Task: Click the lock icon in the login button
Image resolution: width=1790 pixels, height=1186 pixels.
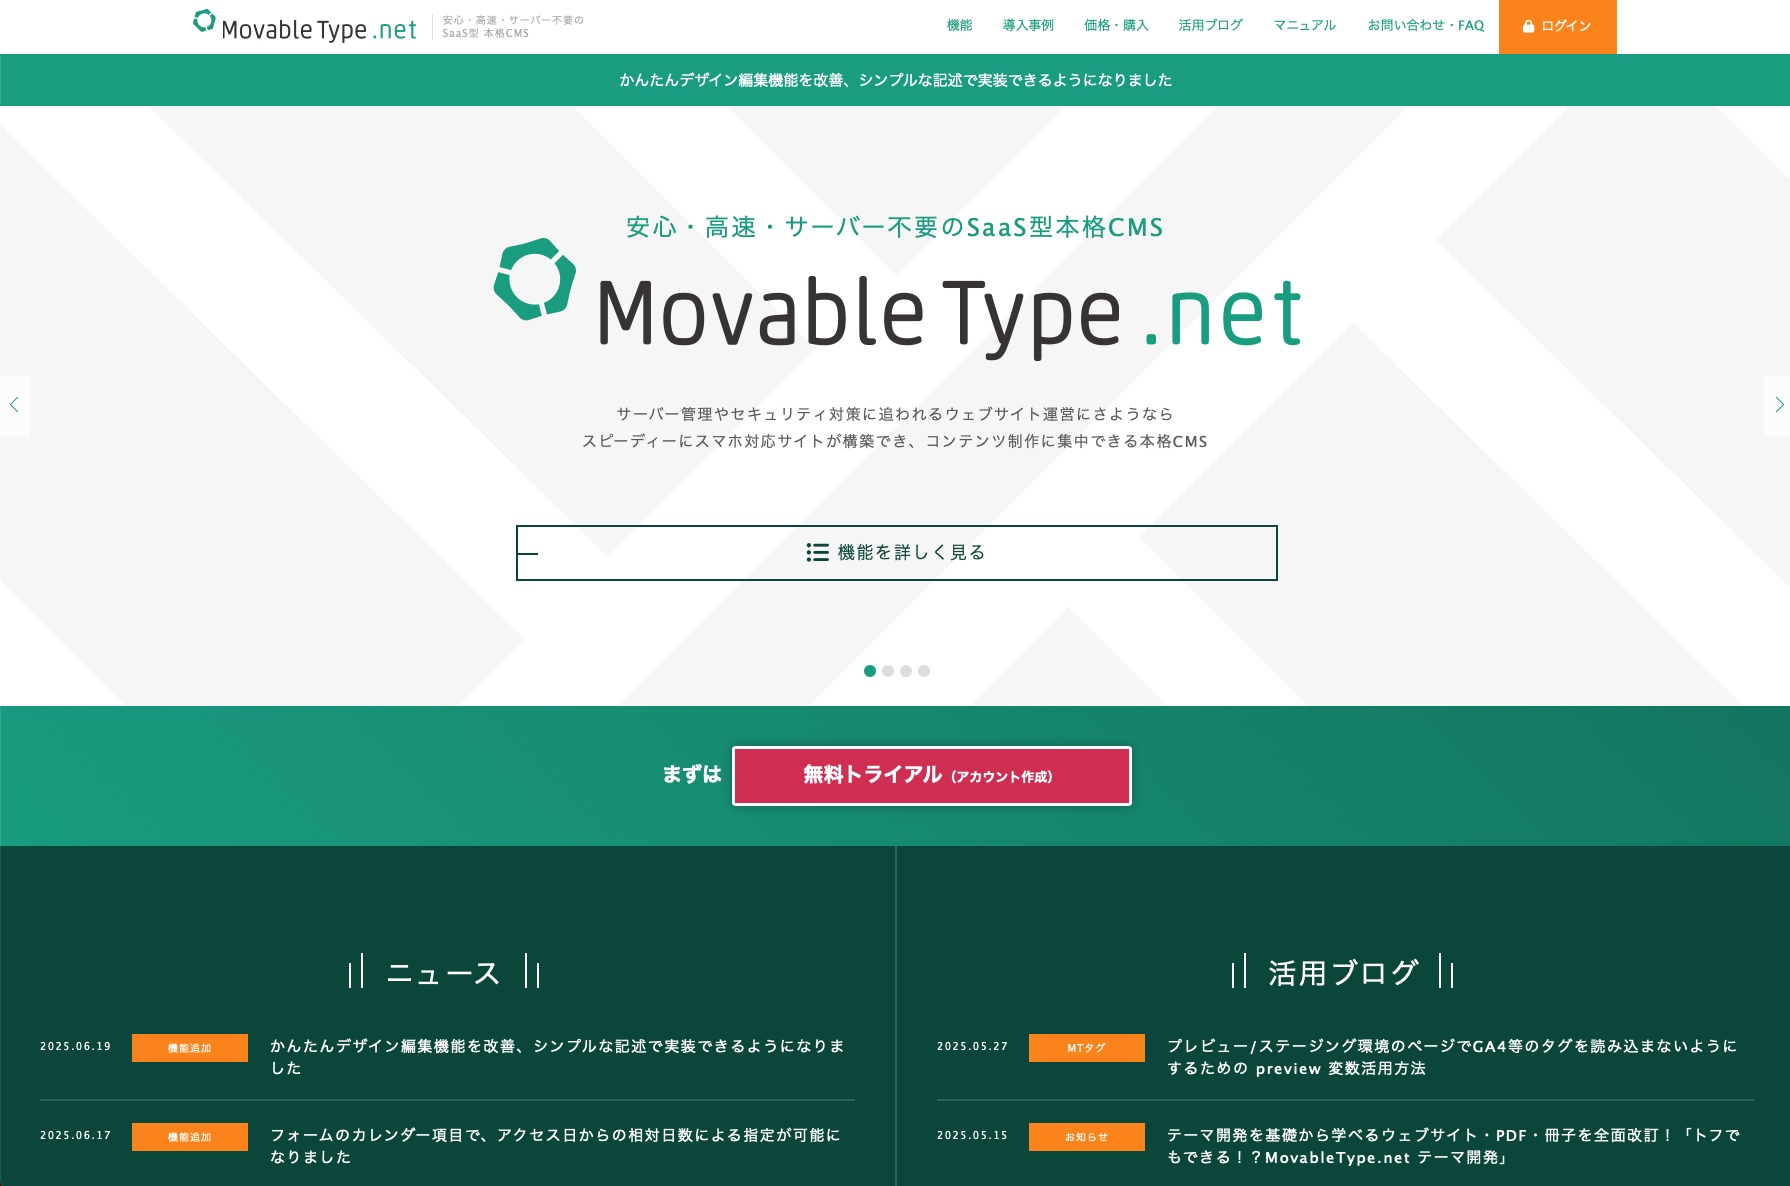Action: 1528,26
